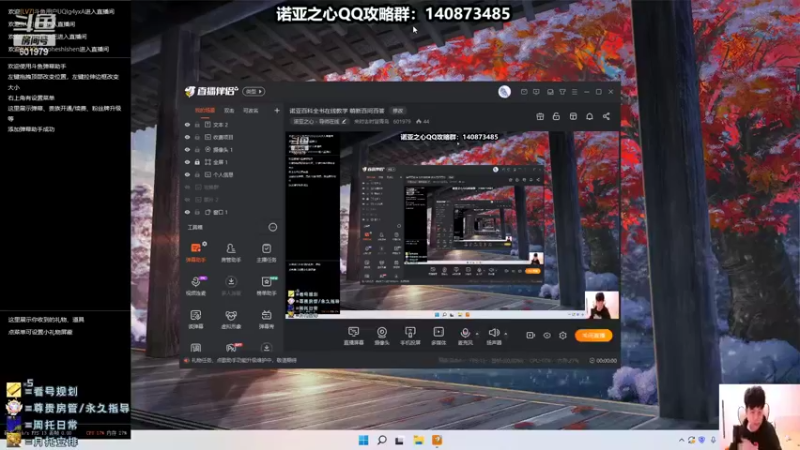Click the toolbox round more-options icon
This screenshot has width=800, height=450.
point(273,227)
